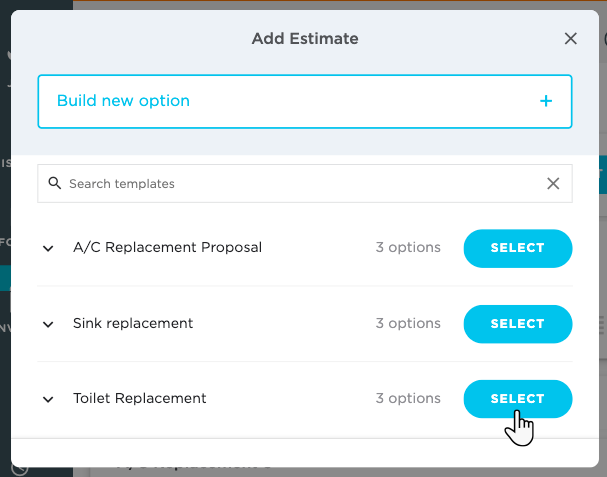Select the Toilet Replacement template
This screenshot has width=607, height=477.
tap(517, 399)
